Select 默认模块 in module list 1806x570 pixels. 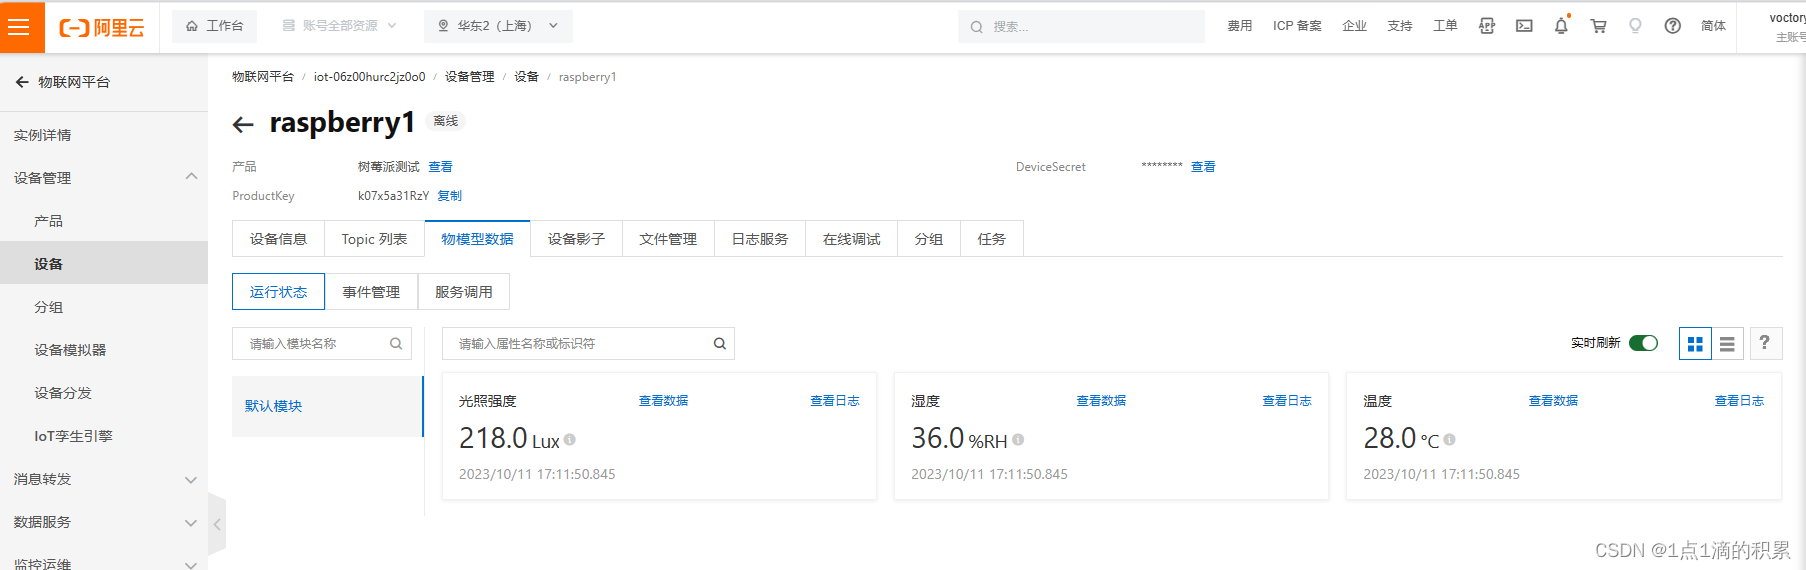click(x=327, y=406)
